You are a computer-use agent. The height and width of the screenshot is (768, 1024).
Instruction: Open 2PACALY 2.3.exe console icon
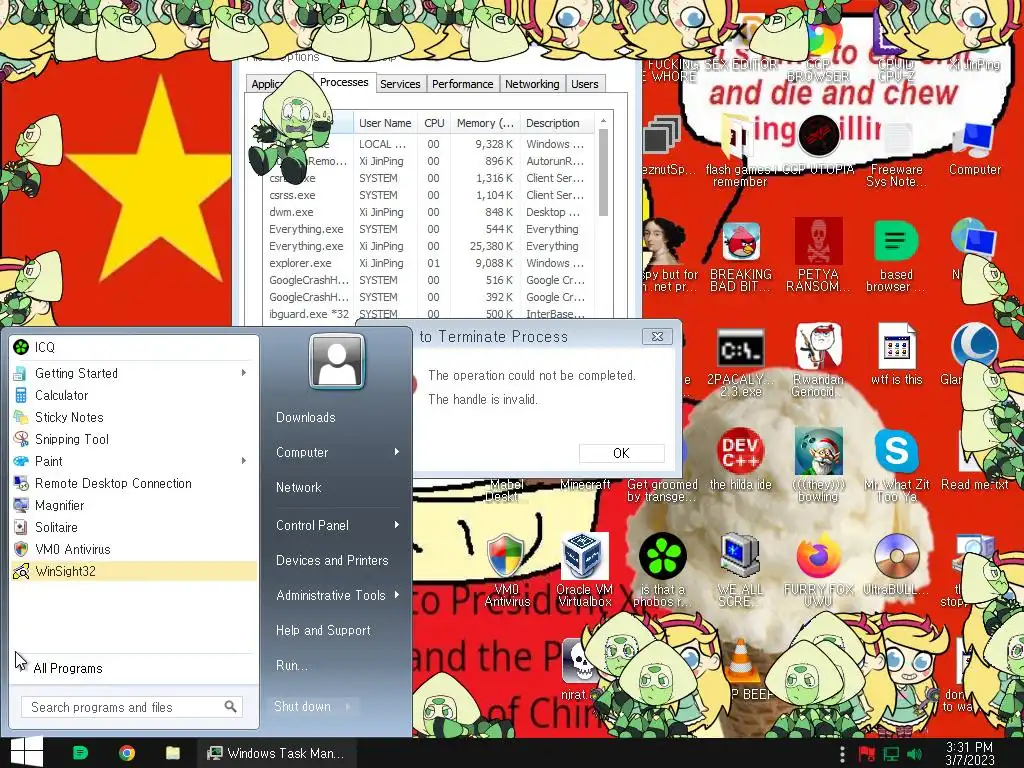(x=741, y=362)
